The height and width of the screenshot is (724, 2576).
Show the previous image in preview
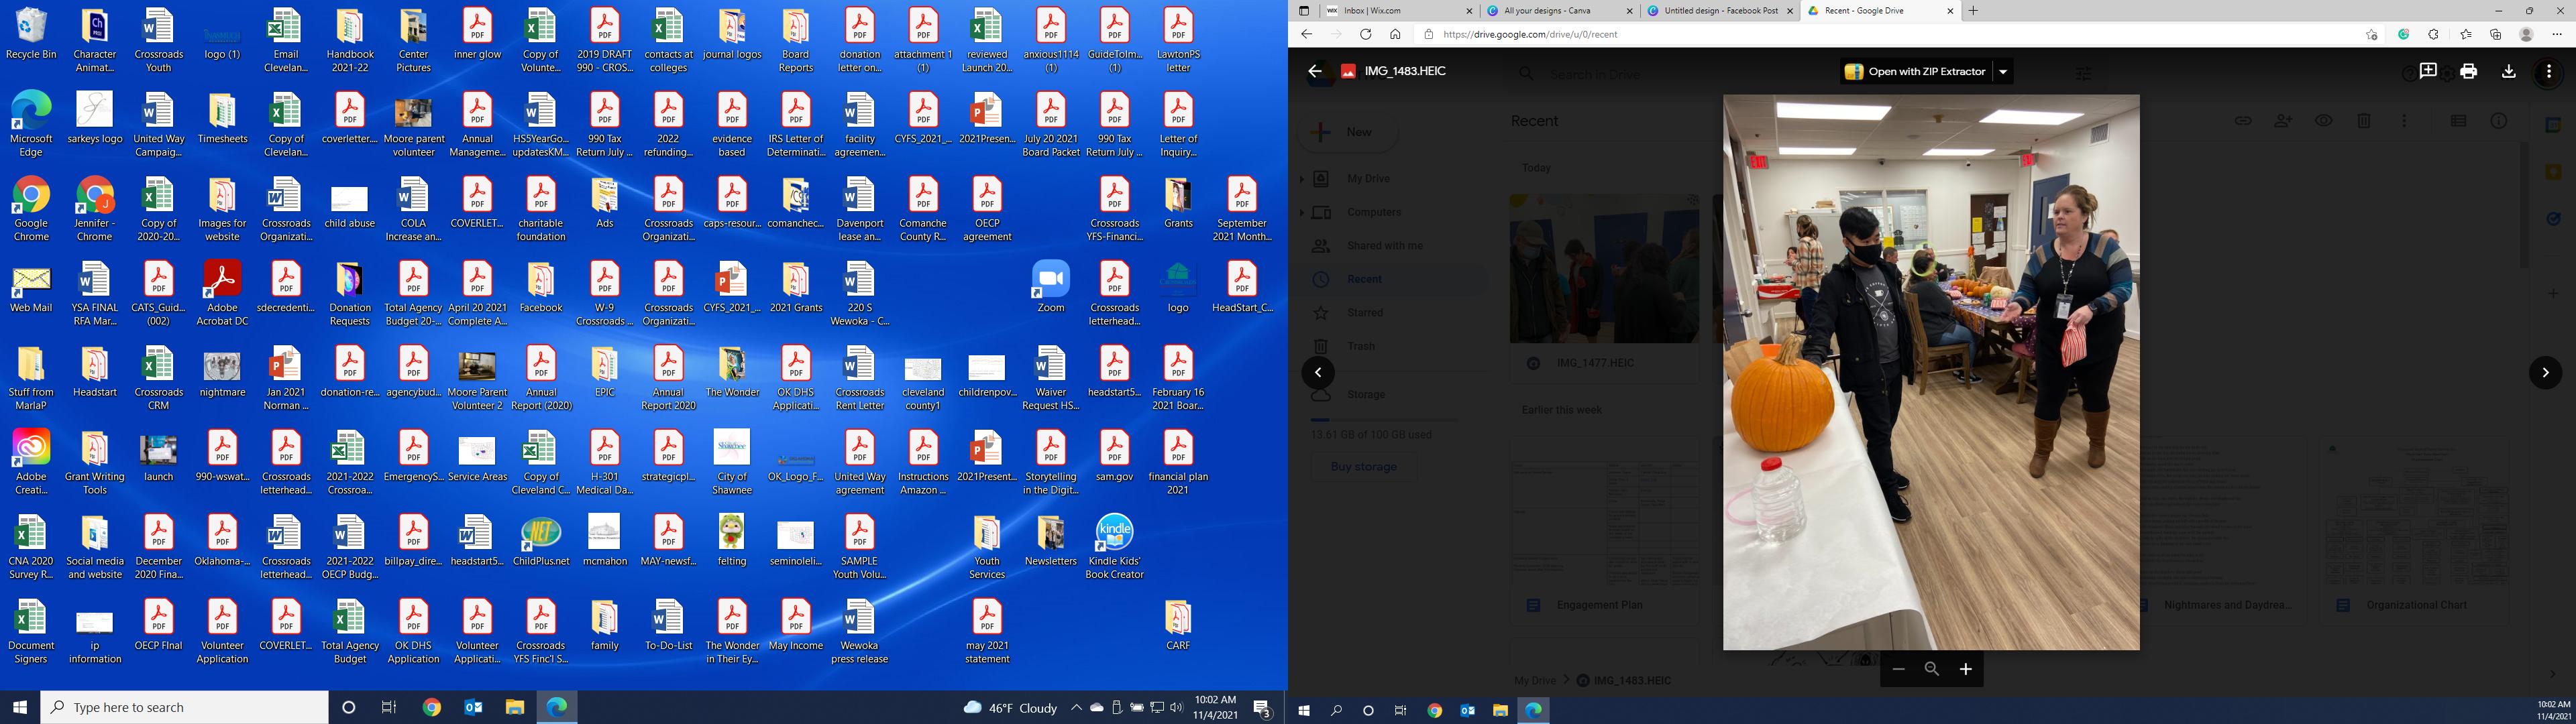pos(1318,373)
